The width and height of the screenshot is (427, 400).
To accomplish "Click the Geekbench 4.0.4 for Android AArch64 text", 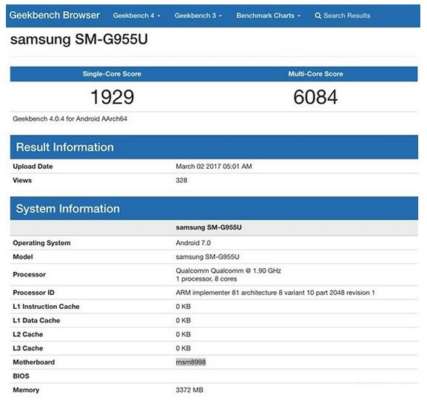I will (70, 119).
